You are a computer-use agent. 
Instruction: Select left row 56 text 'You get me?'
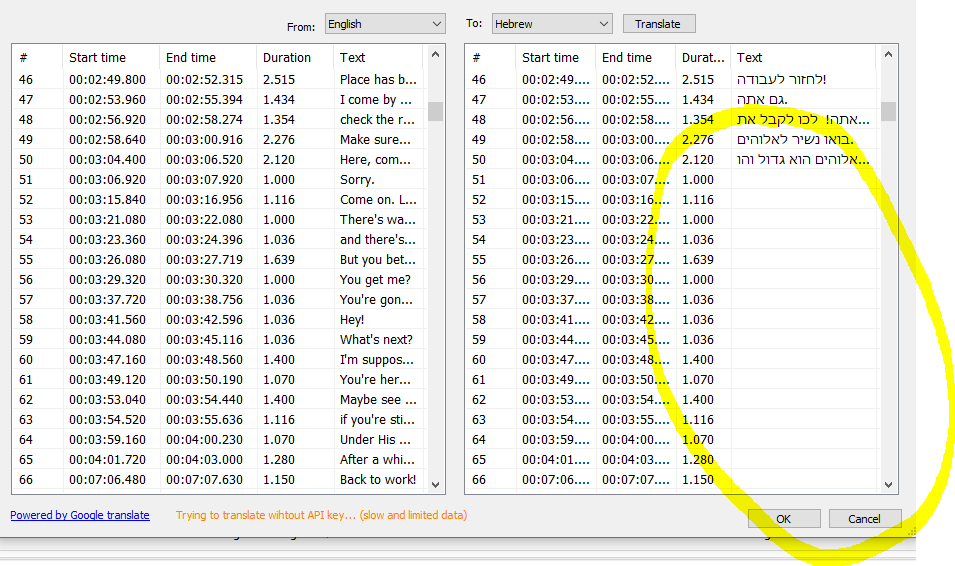pos(375,280)
